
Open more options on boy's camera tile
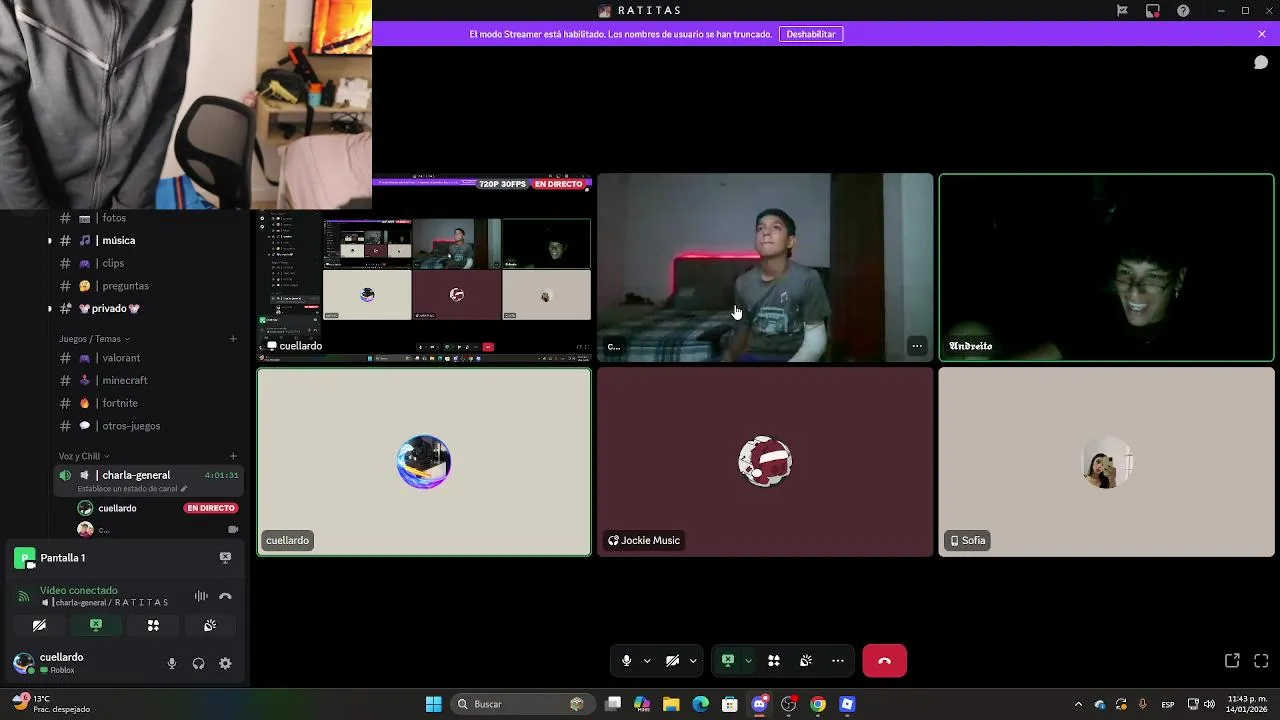click(917, 346)
